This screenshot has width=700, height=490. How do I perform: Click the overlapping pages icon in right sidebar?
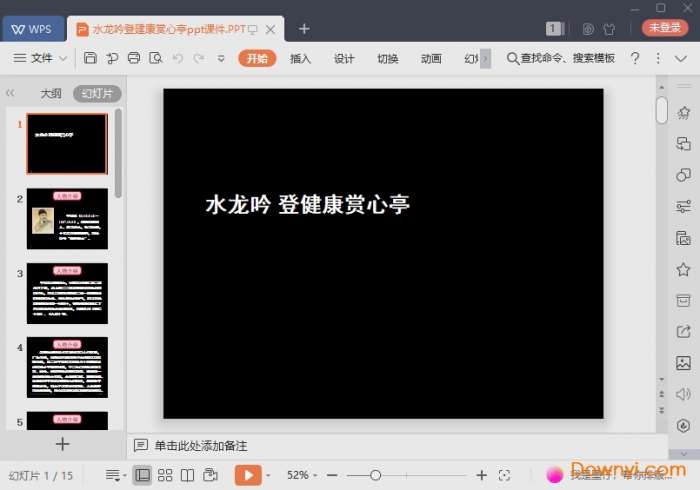point(683,144)
